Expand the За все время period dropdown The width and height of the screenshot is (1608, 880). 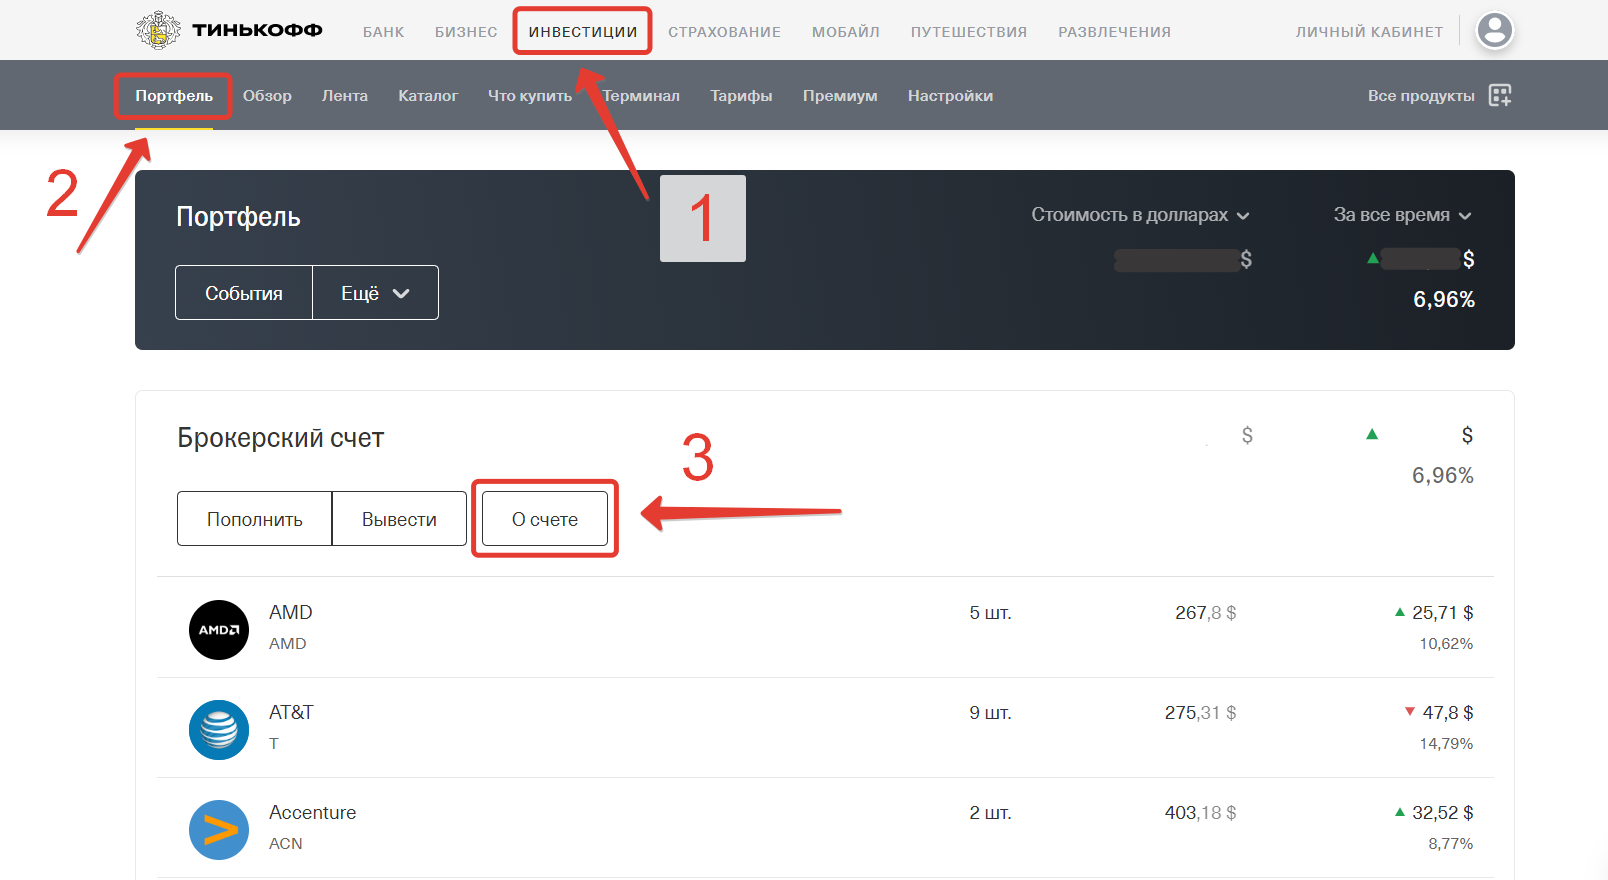(x=1402, y=215)
